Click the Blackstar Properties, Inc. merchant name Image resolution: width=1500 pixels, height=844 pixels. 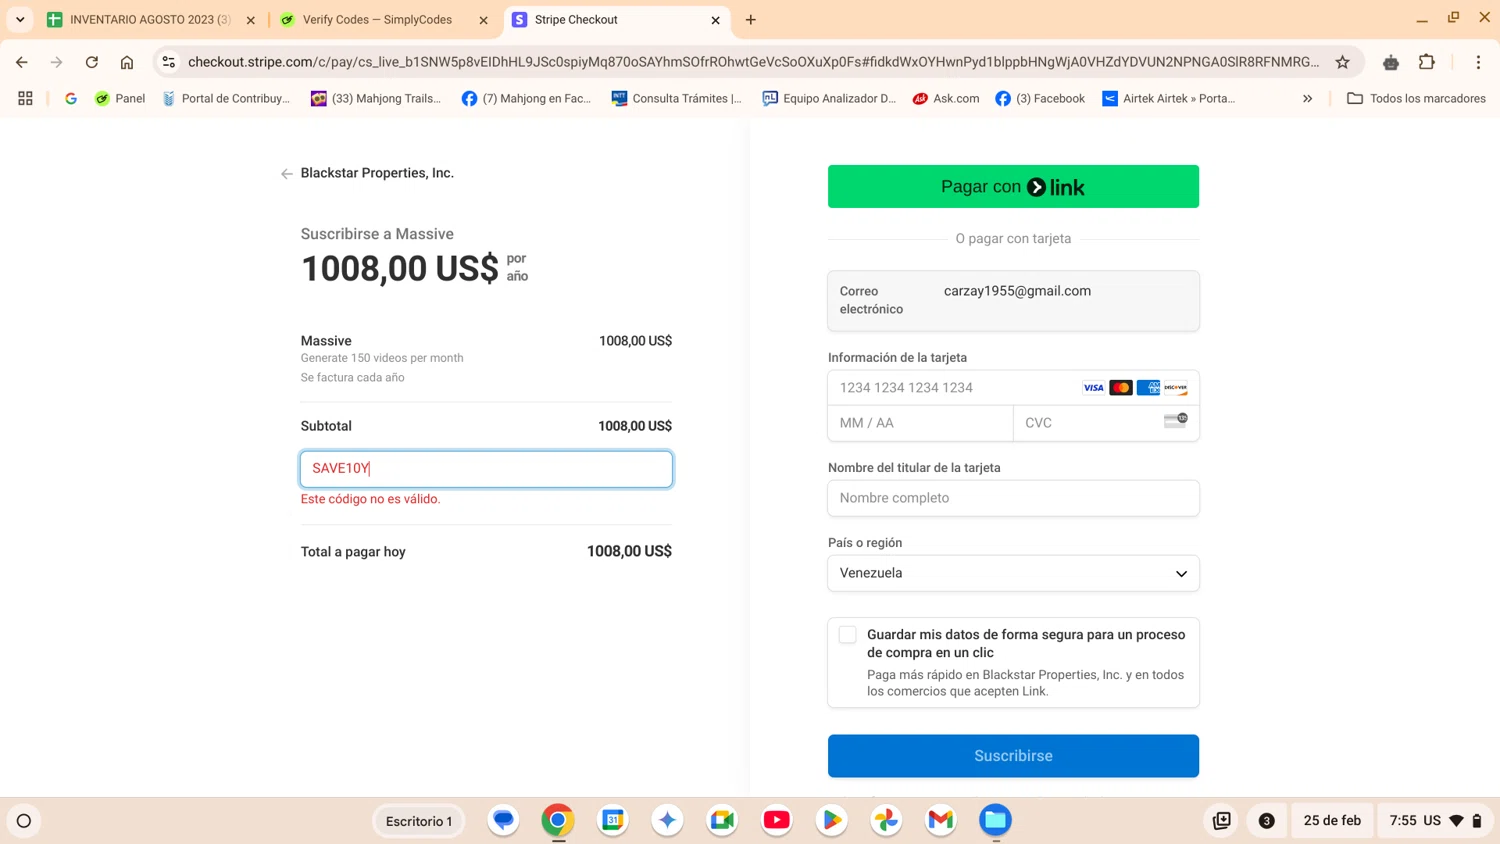click(377, 173)
